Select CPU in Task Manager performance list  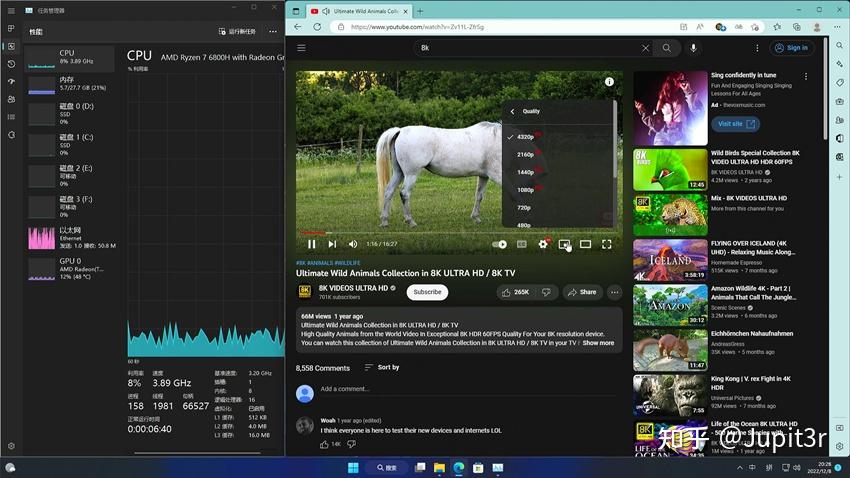[x=69, y=57]
